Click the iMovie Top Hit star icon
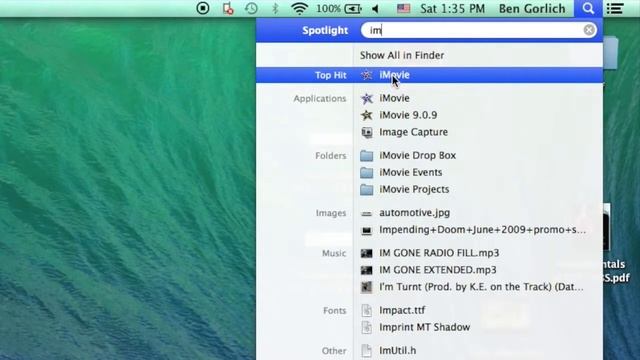640x360 pixels. [367, 75]
